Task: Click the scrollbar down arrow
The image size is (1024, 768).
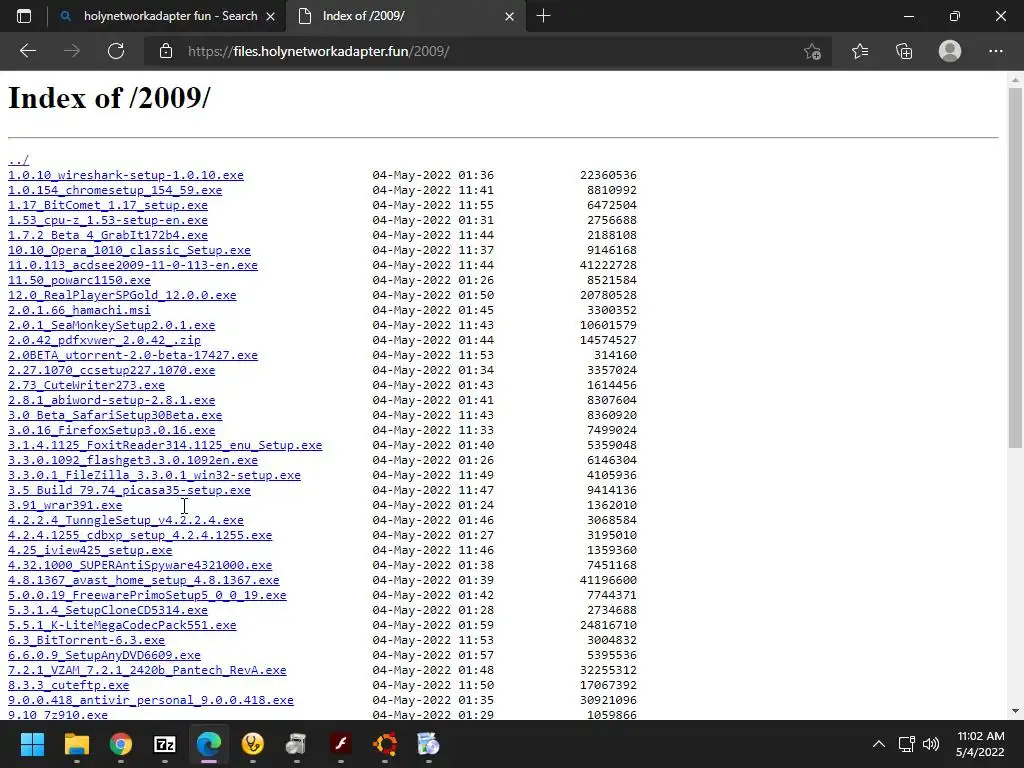Action: pyautogui.click(x=1015, y=711)
